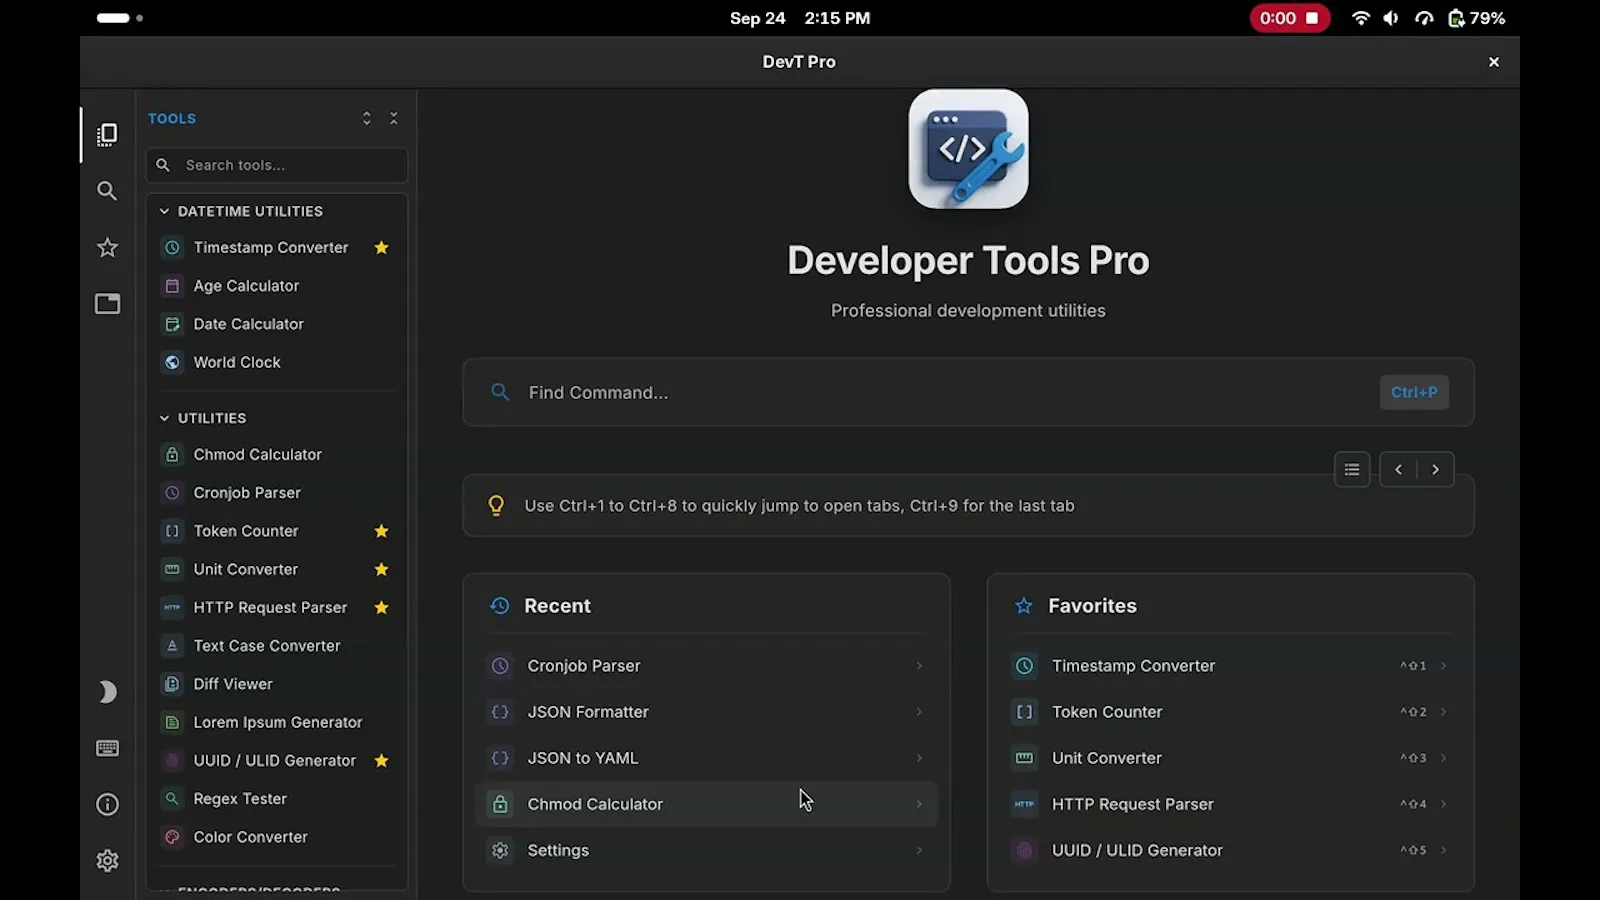Open JSON Formatter from Recent list
Screen dimensions: 1600x900
[706, 712]
